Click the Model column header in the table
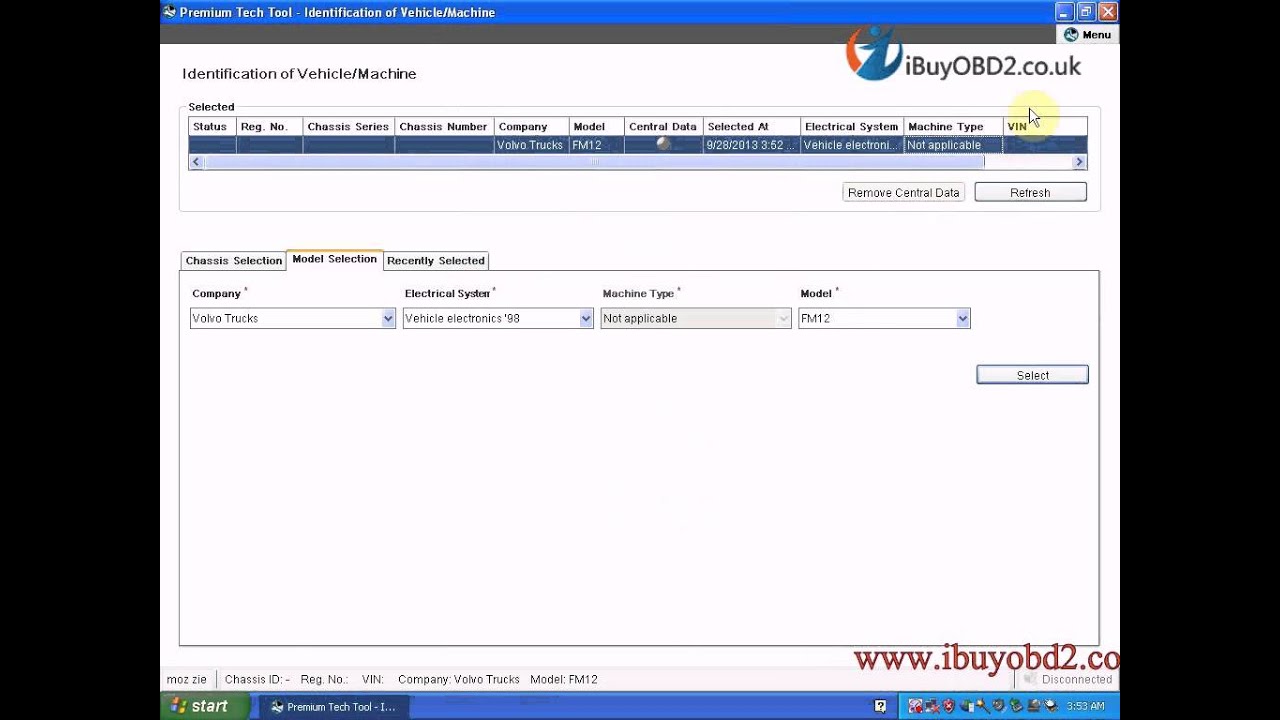1280x720 pixels. click(x=596, y=126)
